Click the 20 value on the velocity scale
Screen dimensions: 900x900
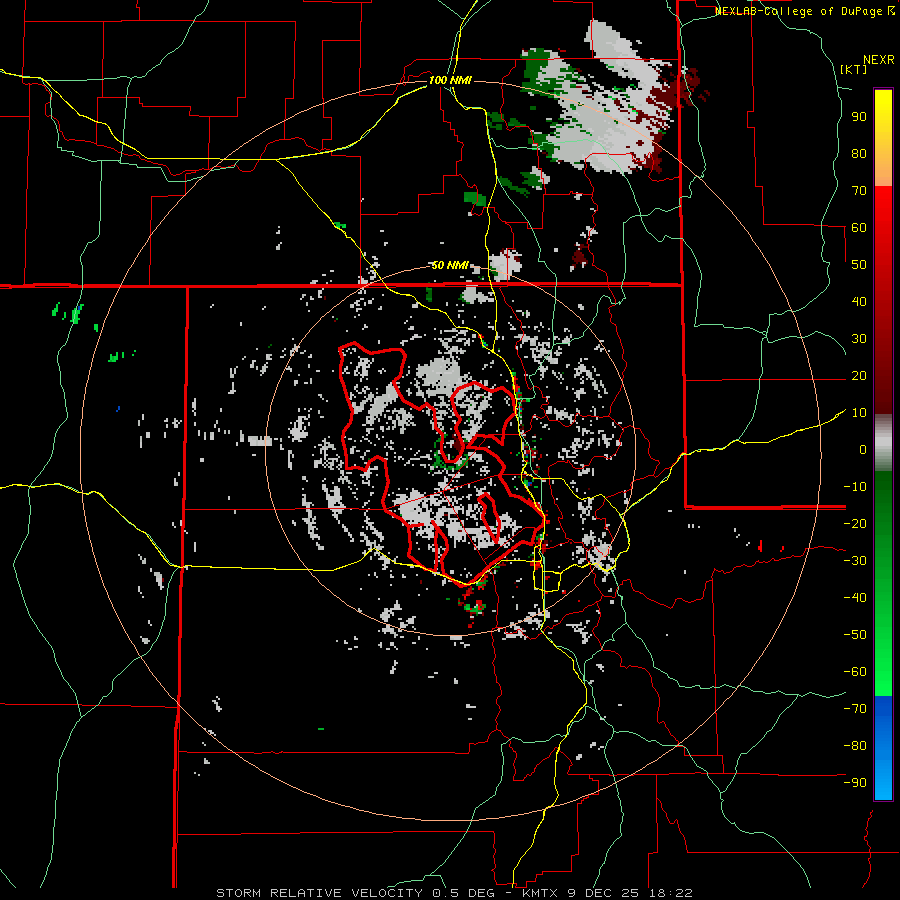pos(859,375)
